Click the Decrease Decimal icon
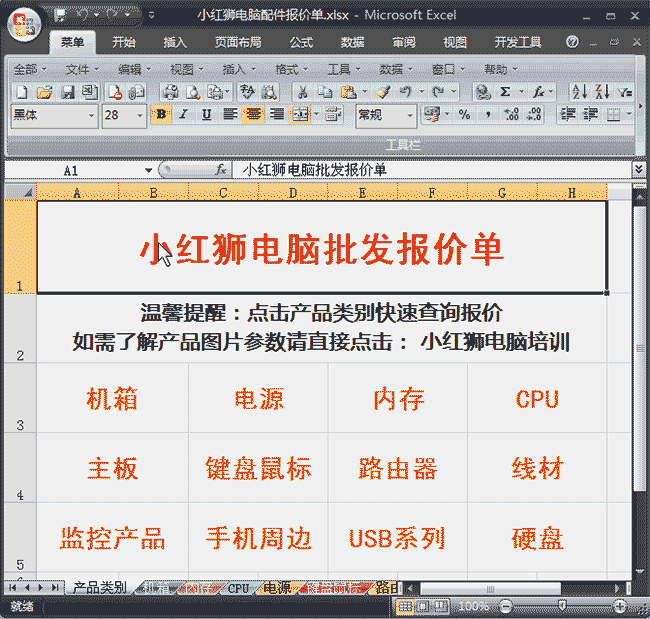The width and height of the screenshot is (650, 619). tap(534, 114)
